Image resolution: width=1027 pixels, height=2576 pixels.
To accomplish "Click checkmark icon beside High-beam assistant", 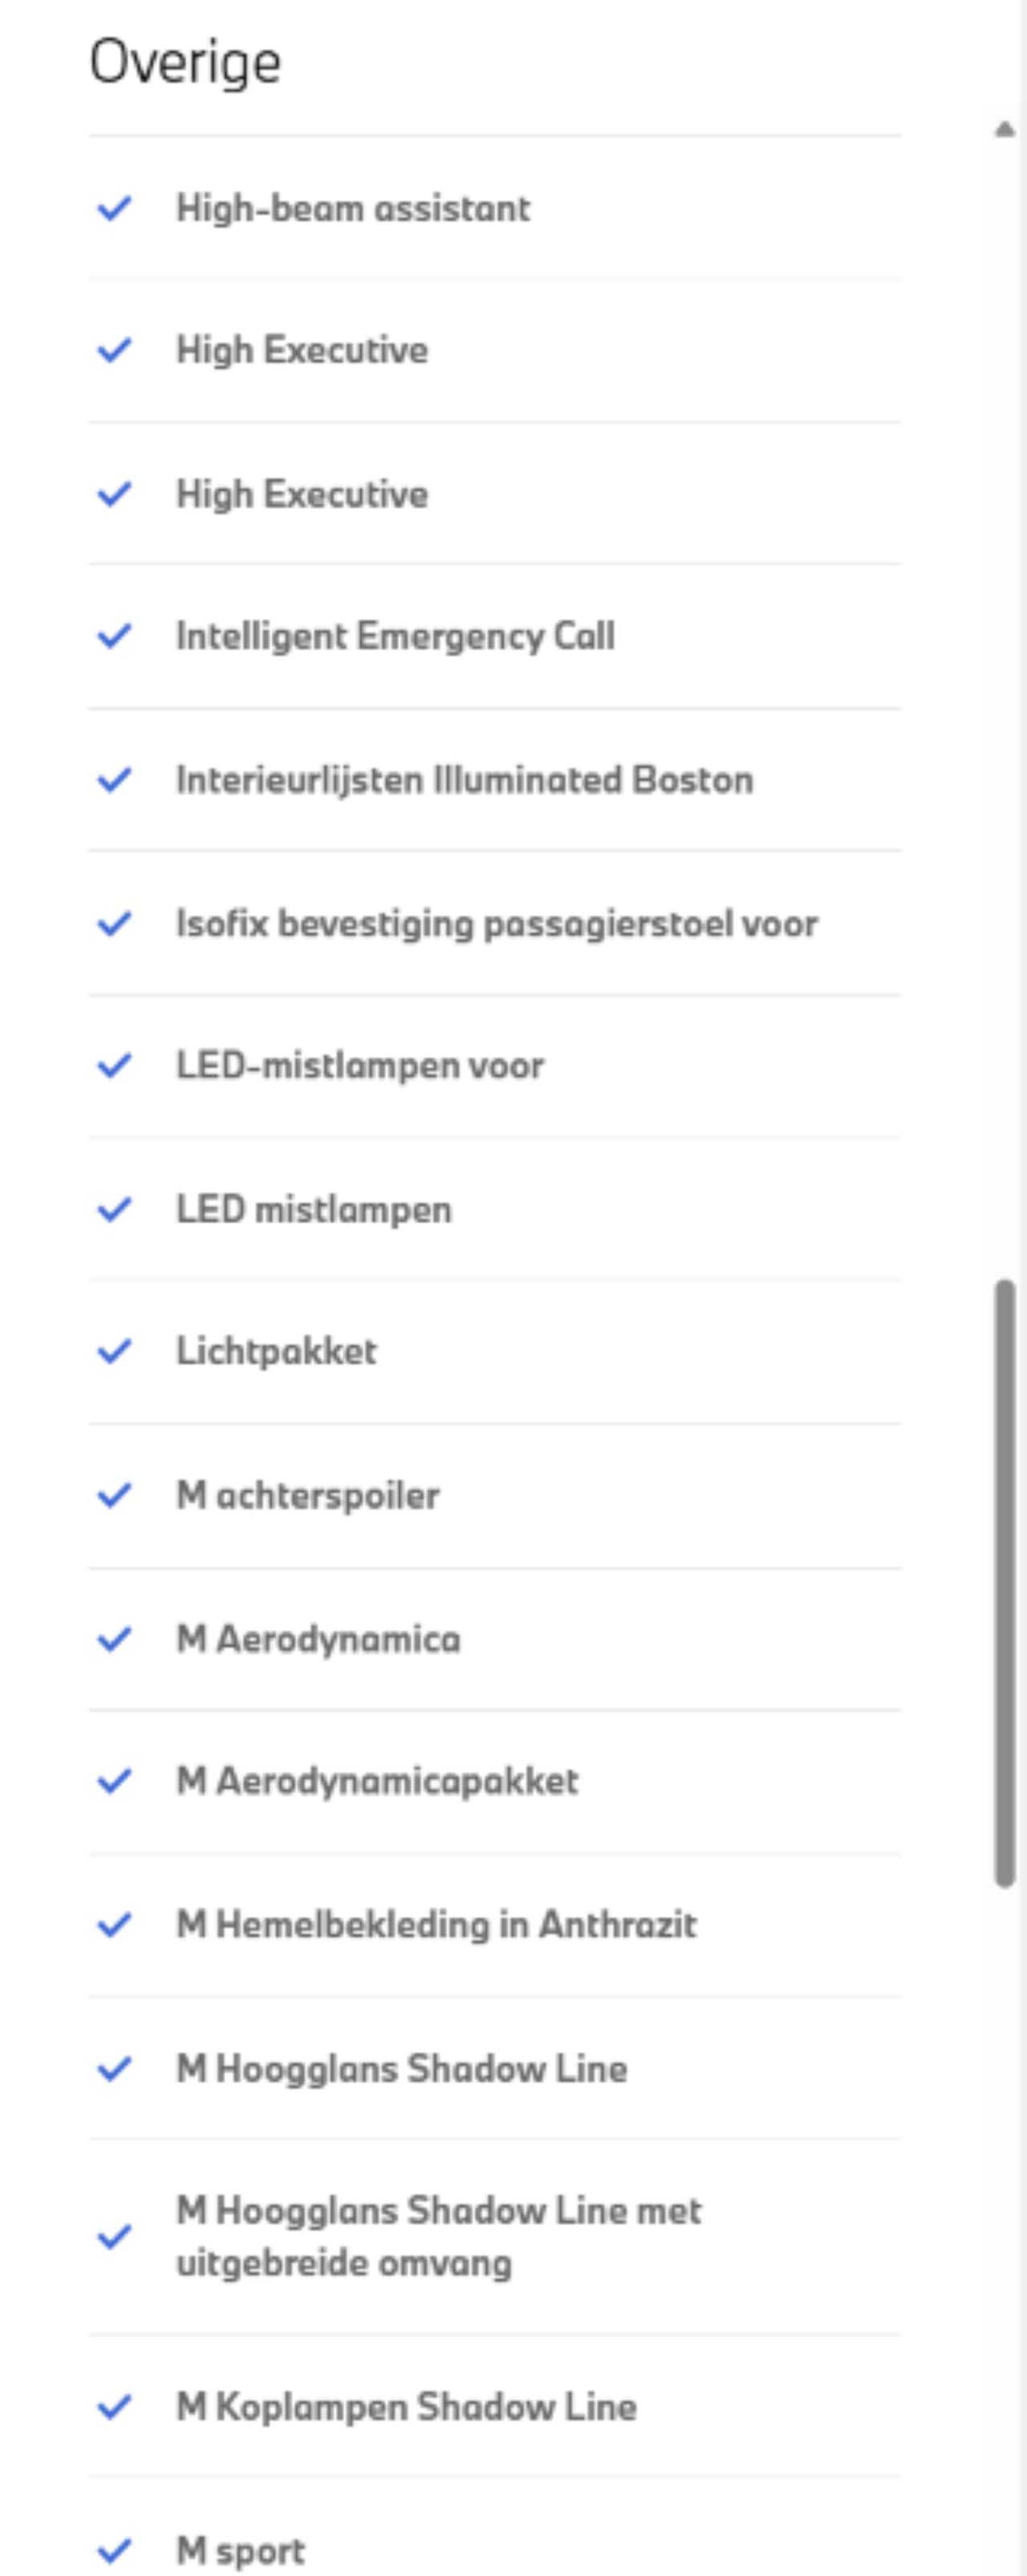I will click(114, 208).
